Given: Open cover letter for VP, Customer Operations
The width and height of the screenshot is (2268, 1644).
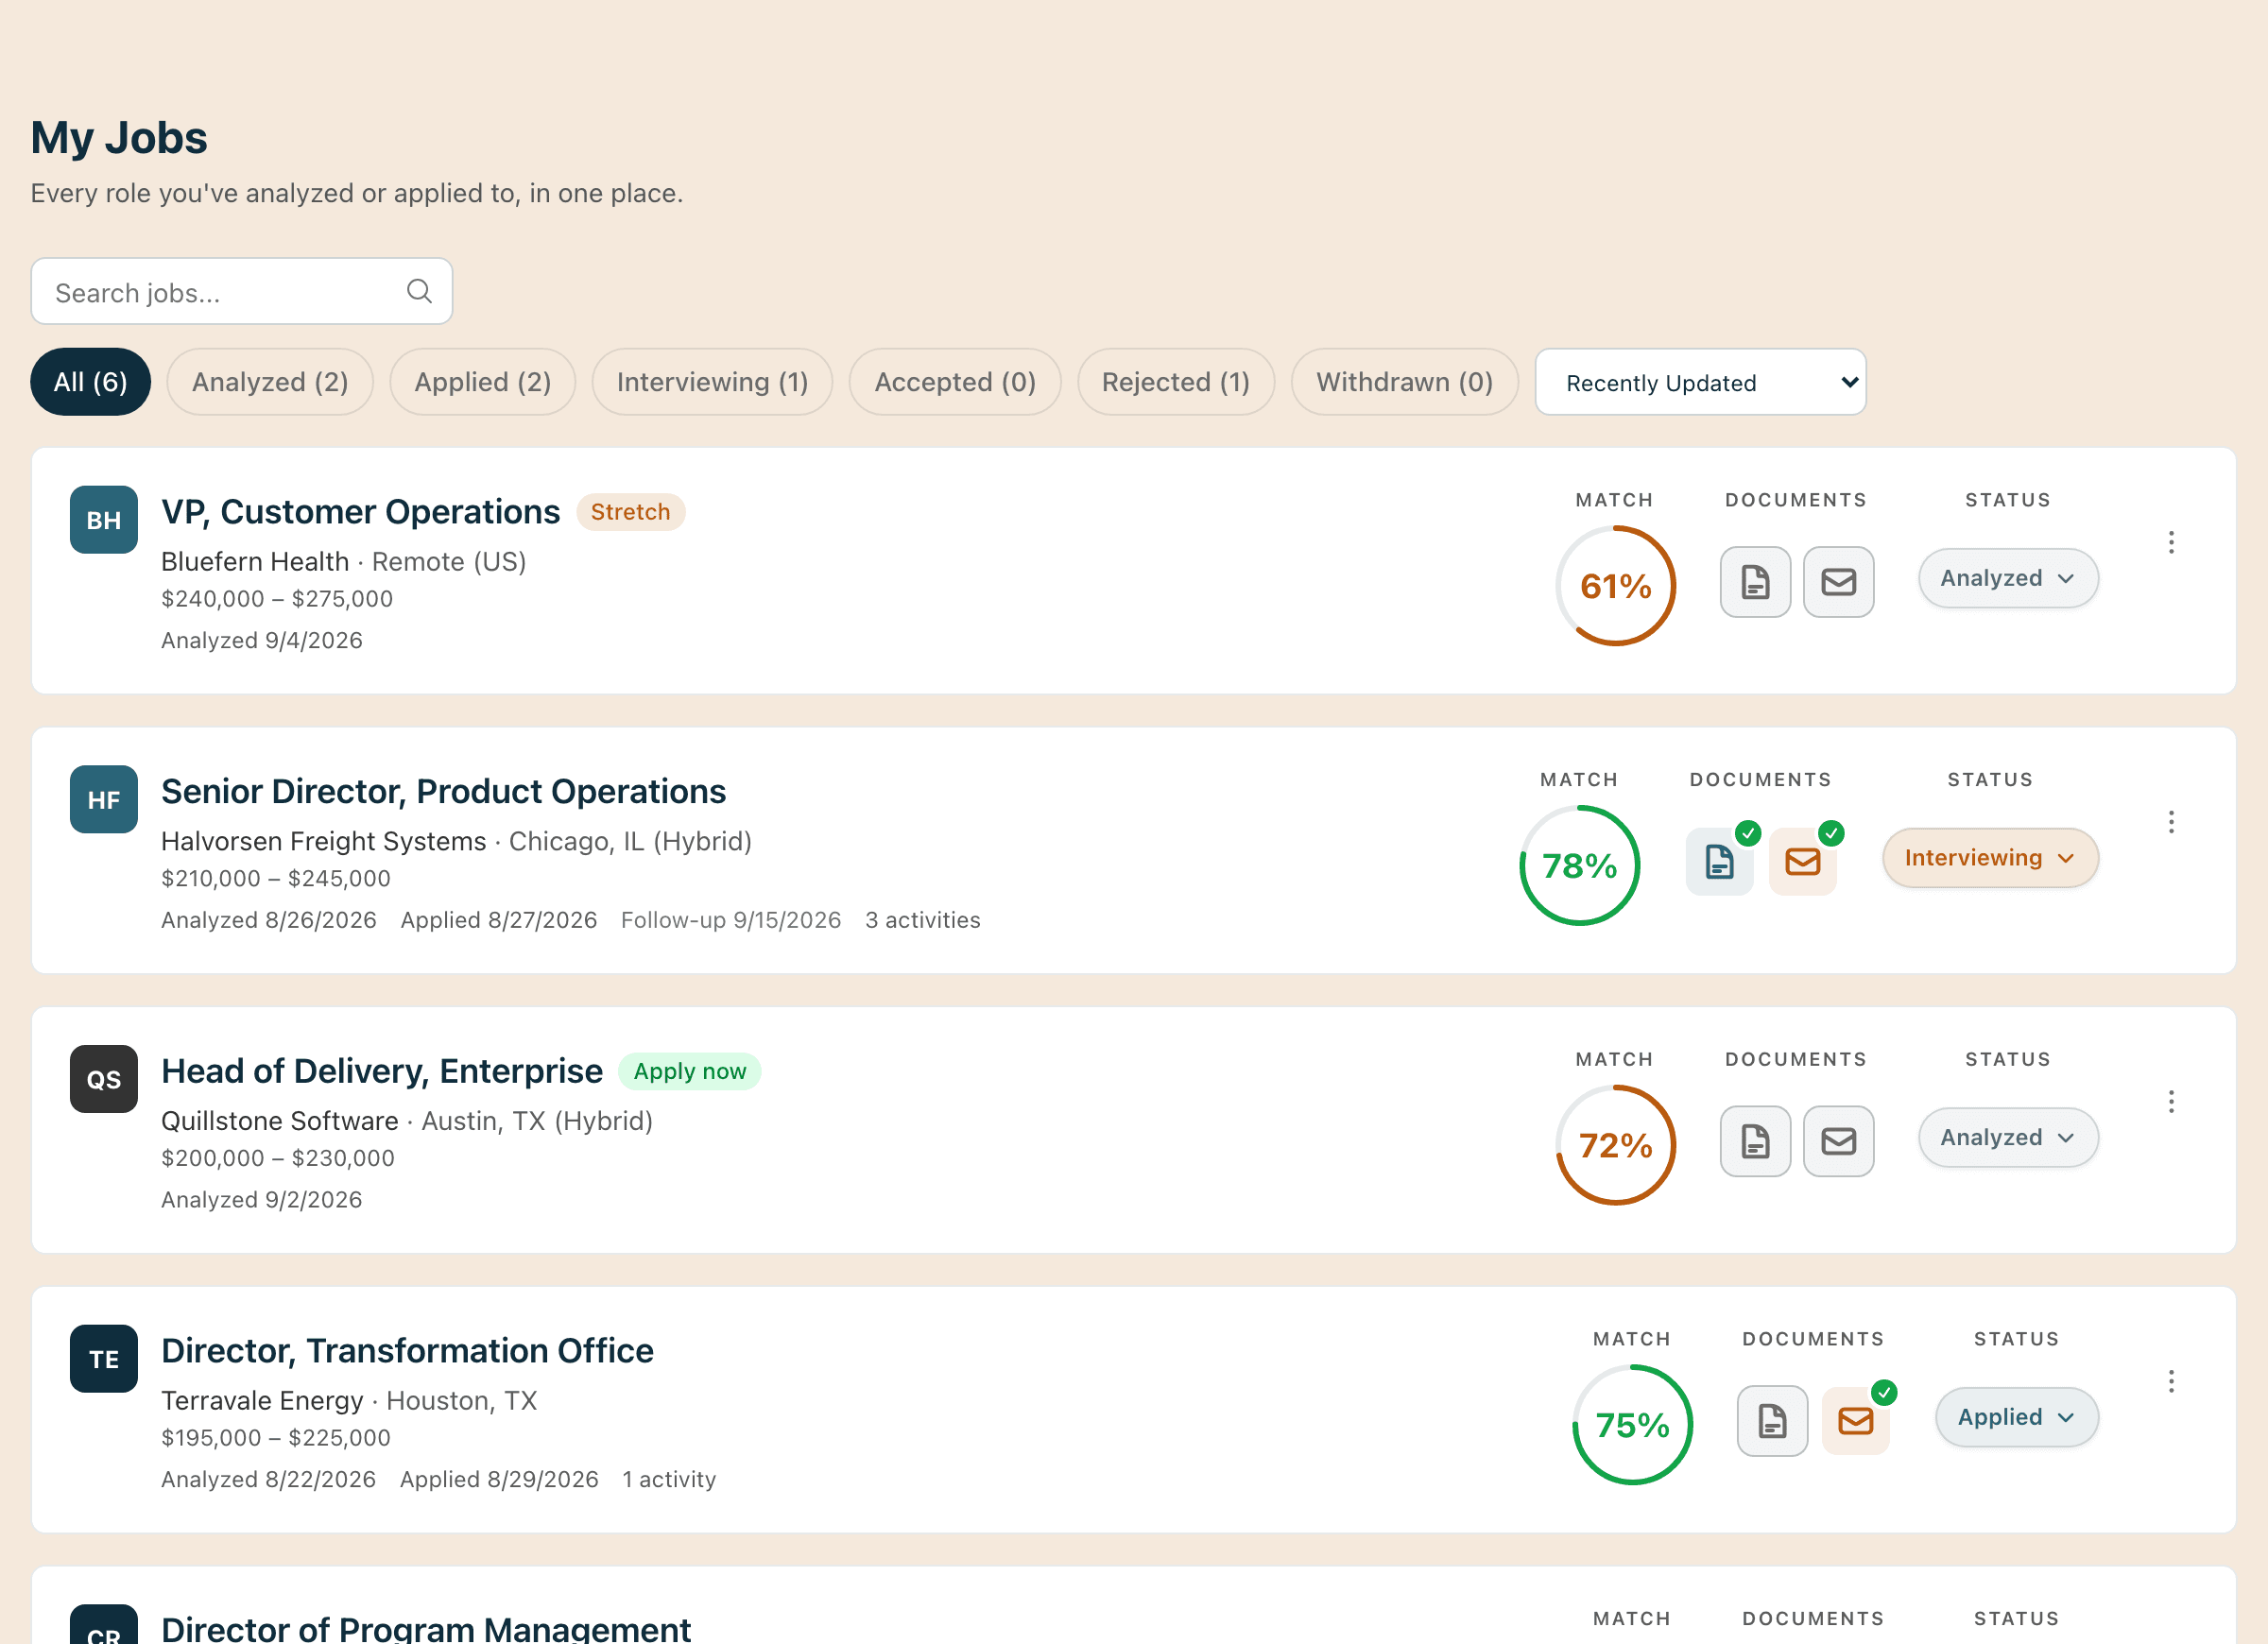Looking at the screenshot, I should 1838,582.
